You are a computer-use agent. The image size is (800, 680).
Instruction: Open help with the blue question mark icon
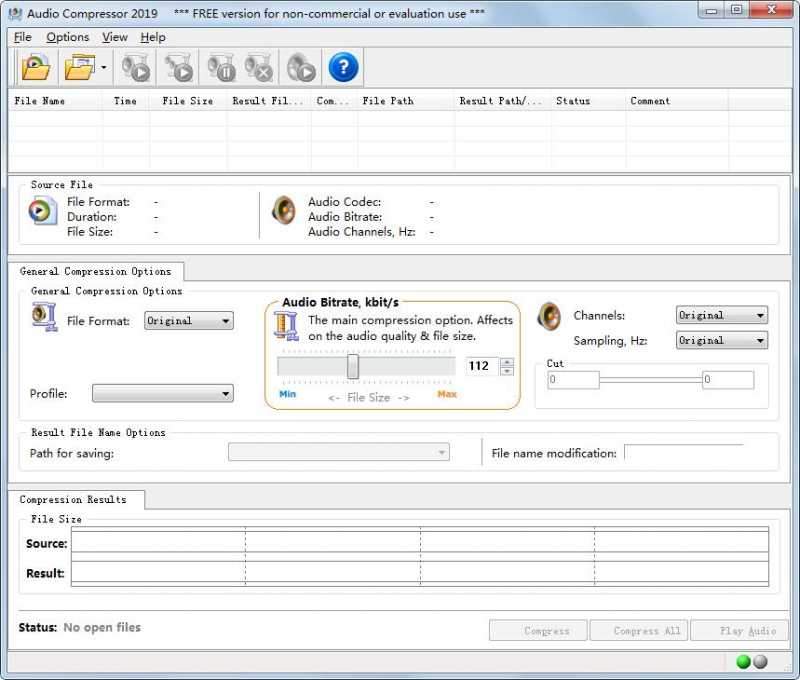343,68
